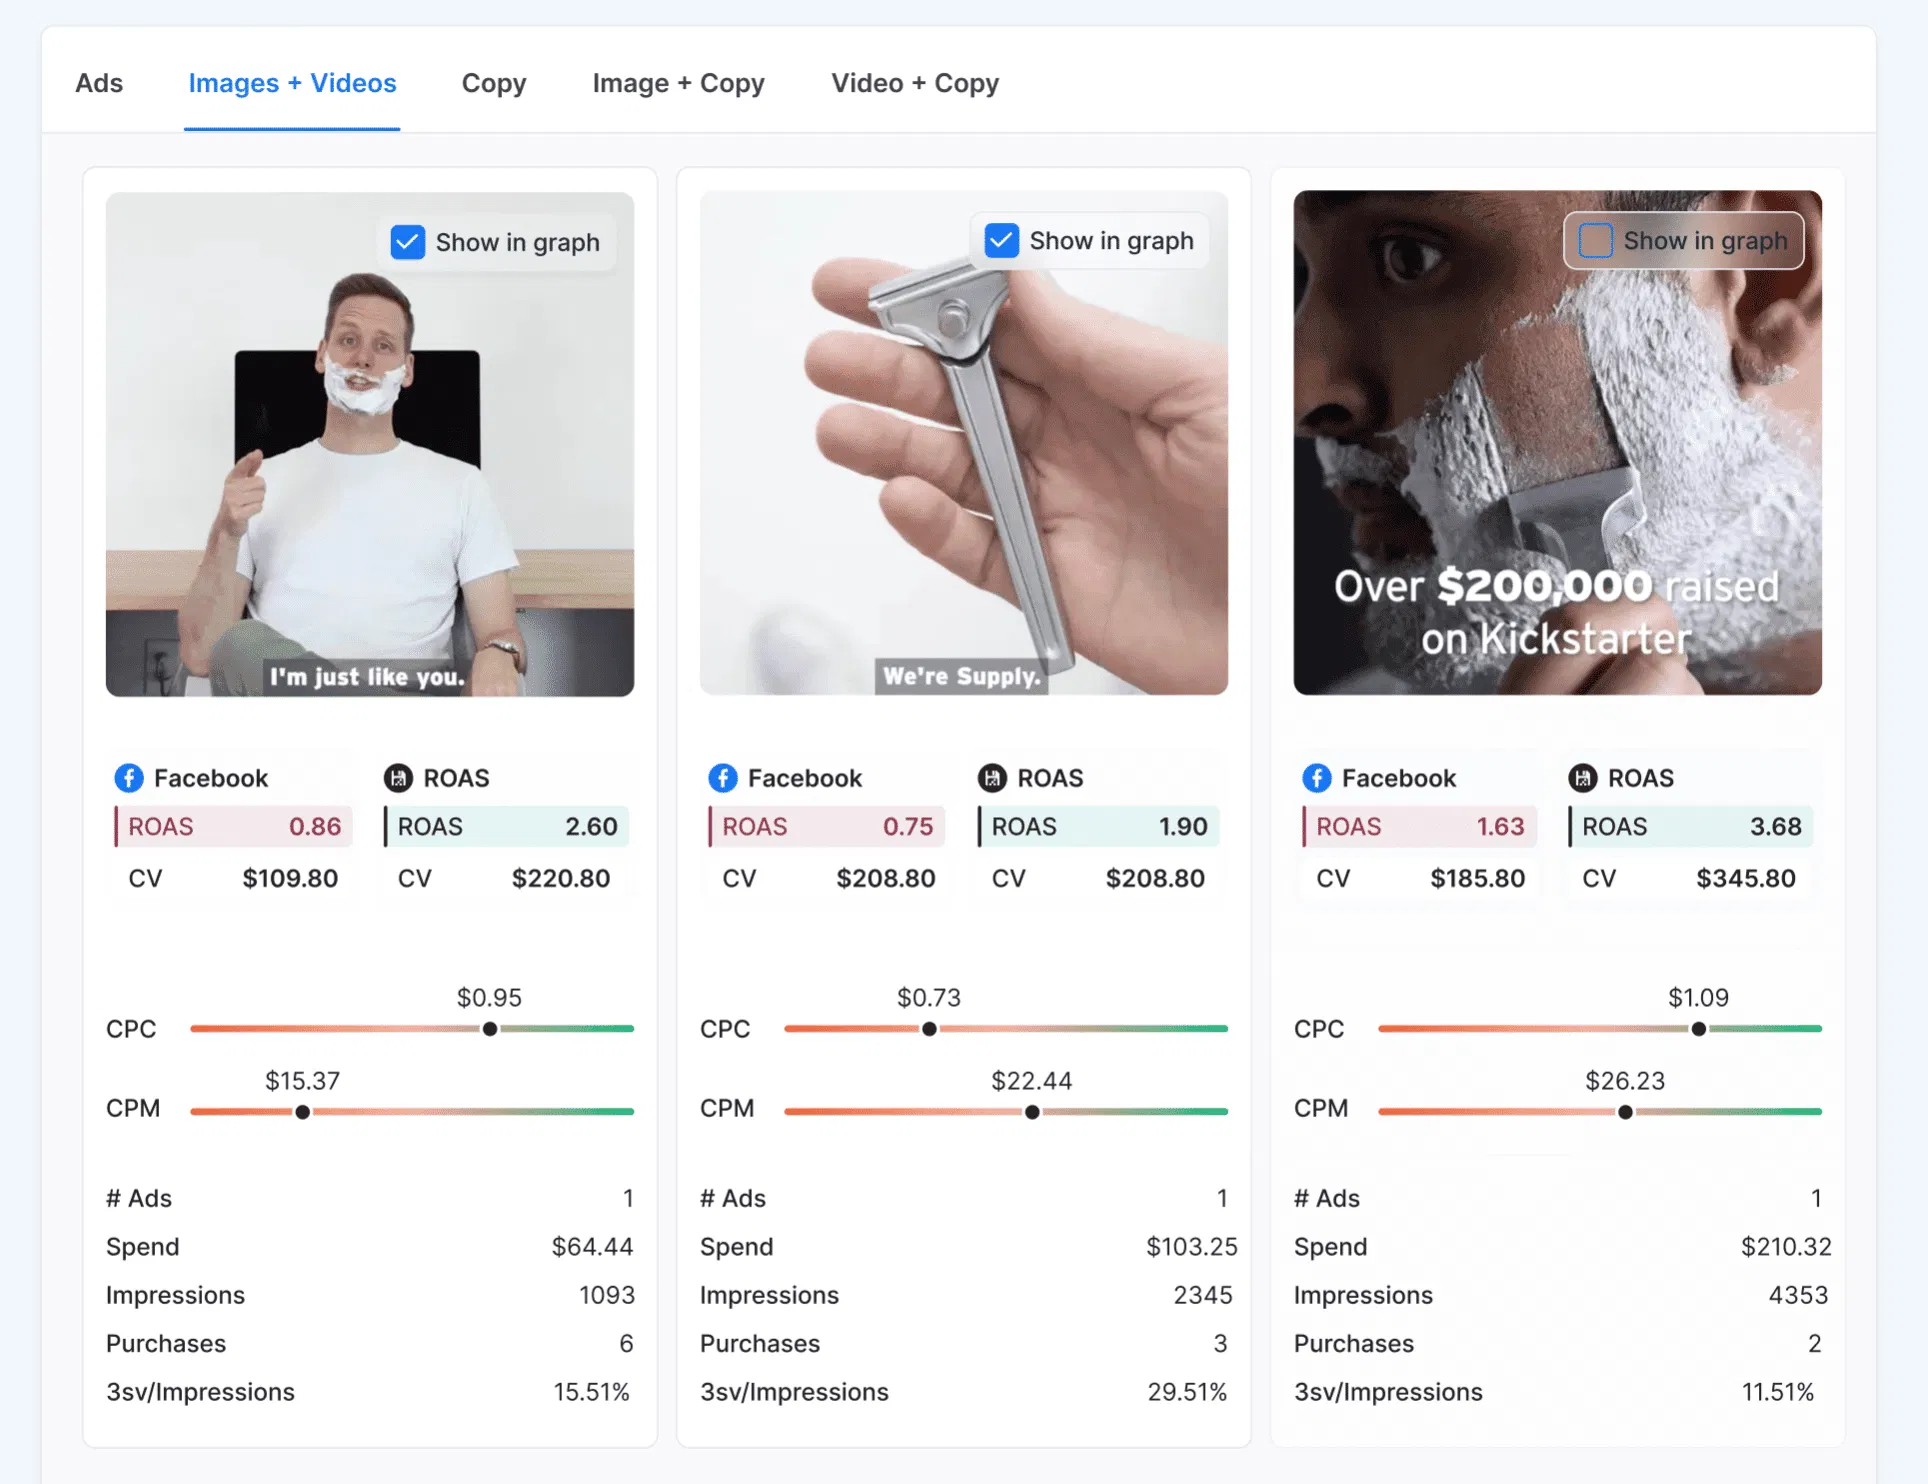The width and height of the screenshot is (1928, 1484).
Task: Click Facebook ROAS 1.63 metric row
Action: click(x=1419, y=827)
